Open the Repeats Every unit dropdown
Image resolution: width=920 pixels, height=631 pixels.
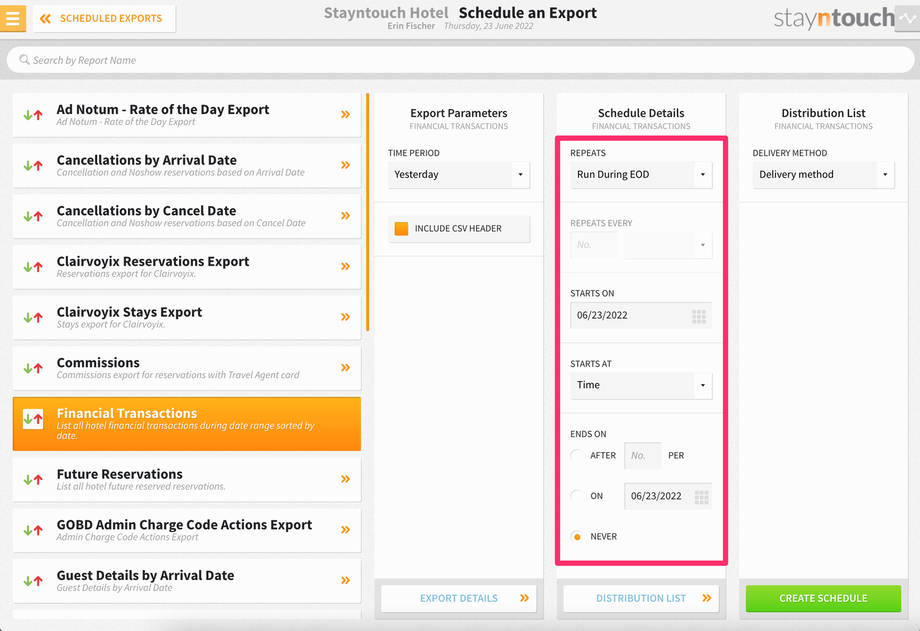pos(668,245)
